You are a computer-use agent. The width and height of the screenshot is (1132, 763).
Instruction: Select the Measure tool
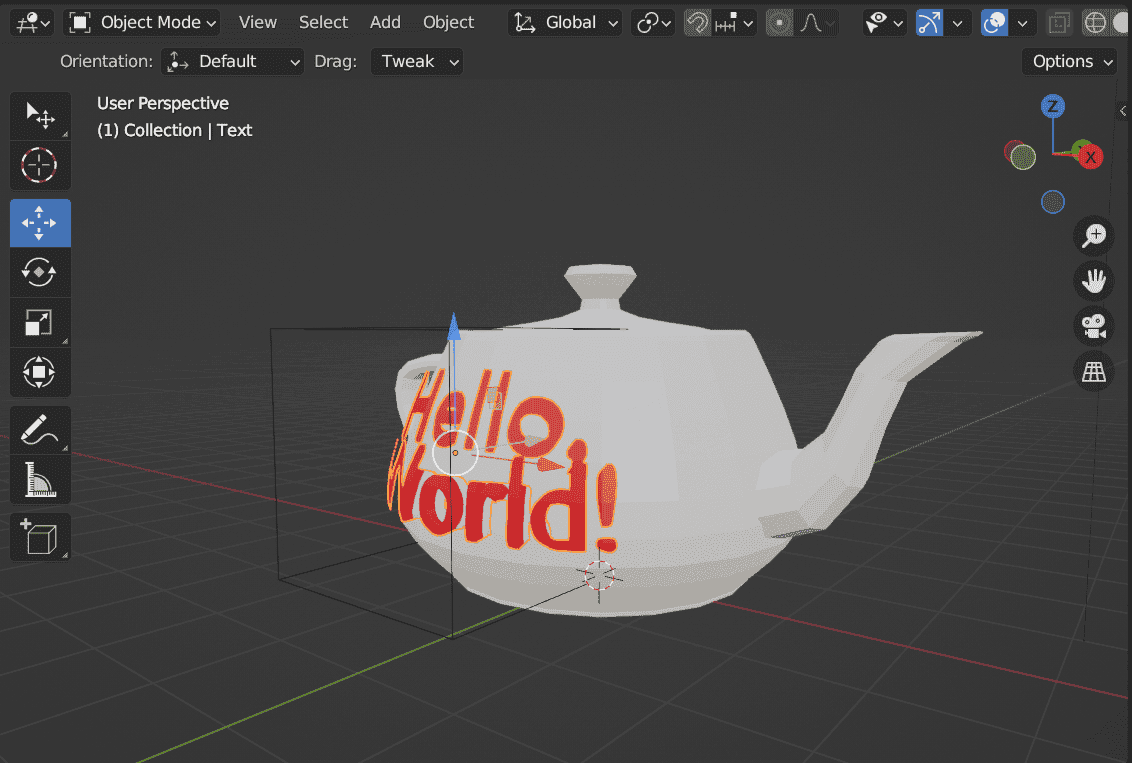(40, 479)
